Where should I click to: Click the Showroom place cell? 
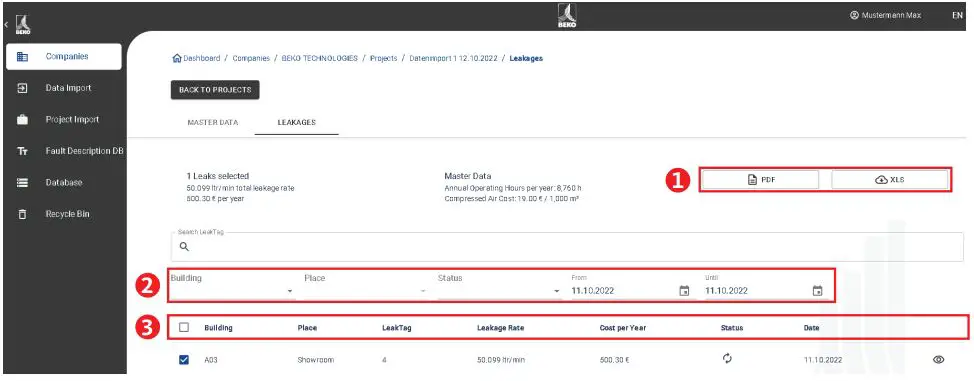coord(316,360)
